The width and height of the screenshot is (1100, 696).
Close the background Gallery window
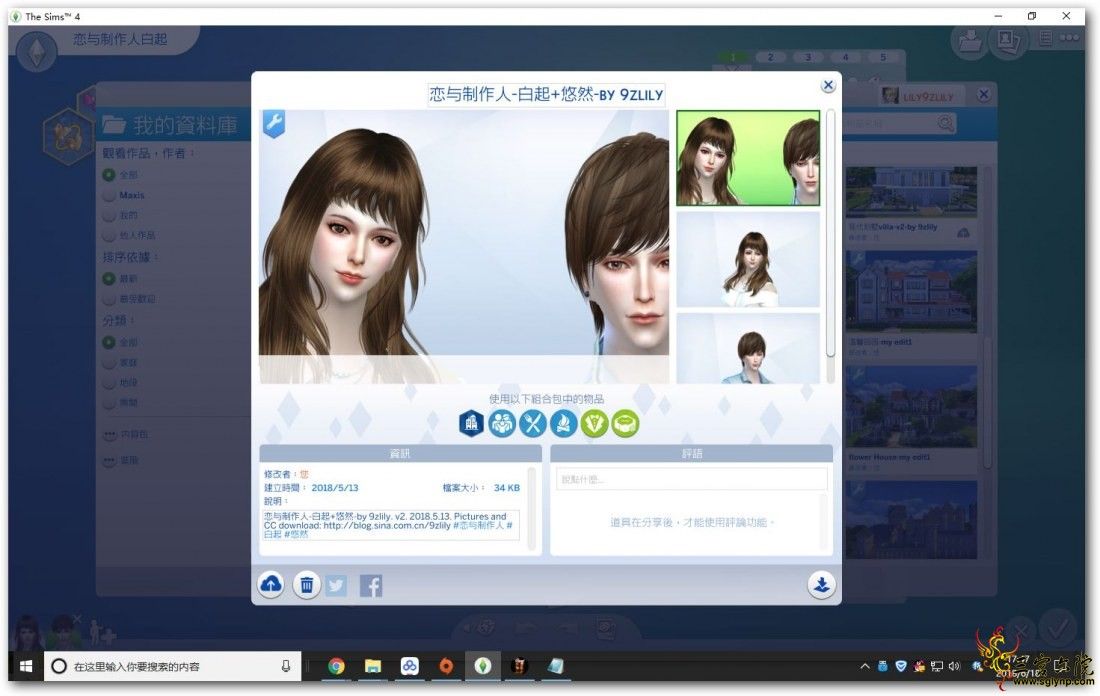(984, 94)
